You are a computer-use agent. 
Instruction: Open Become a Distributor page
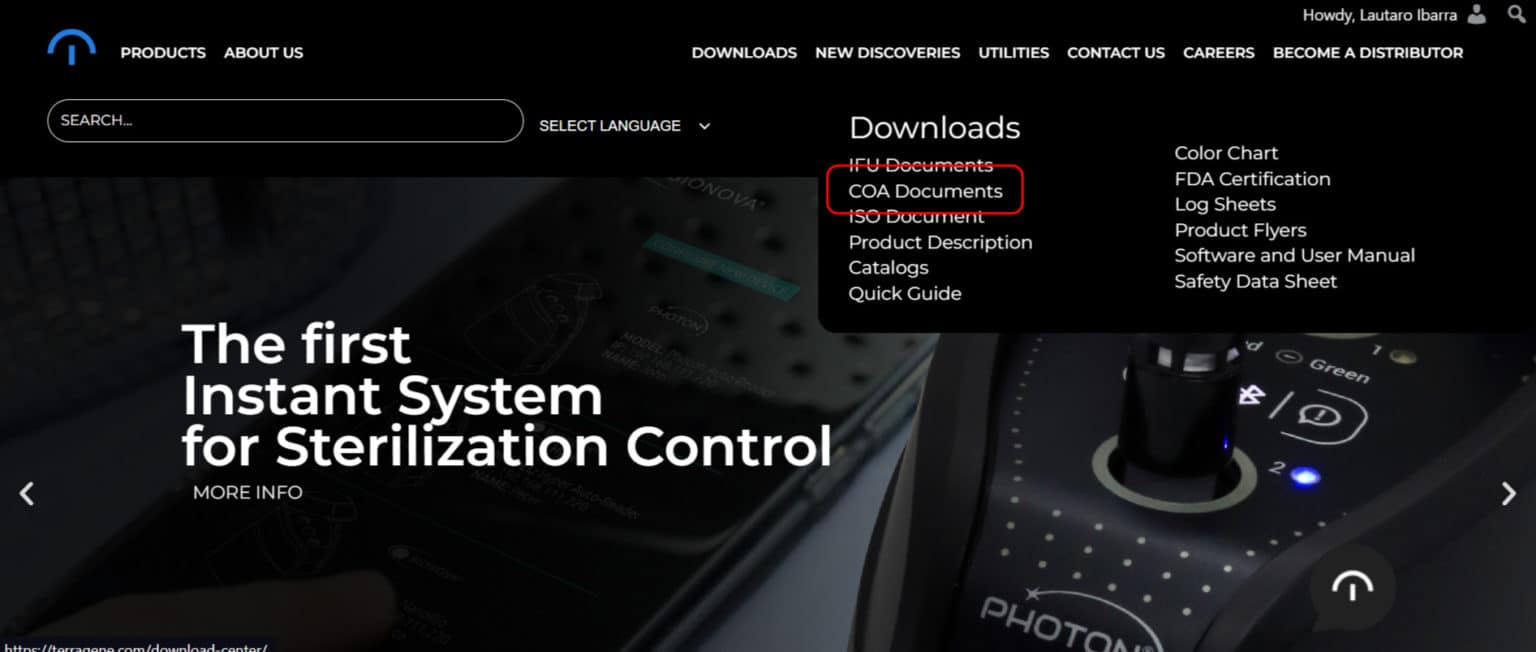(x=1367, y=53)
